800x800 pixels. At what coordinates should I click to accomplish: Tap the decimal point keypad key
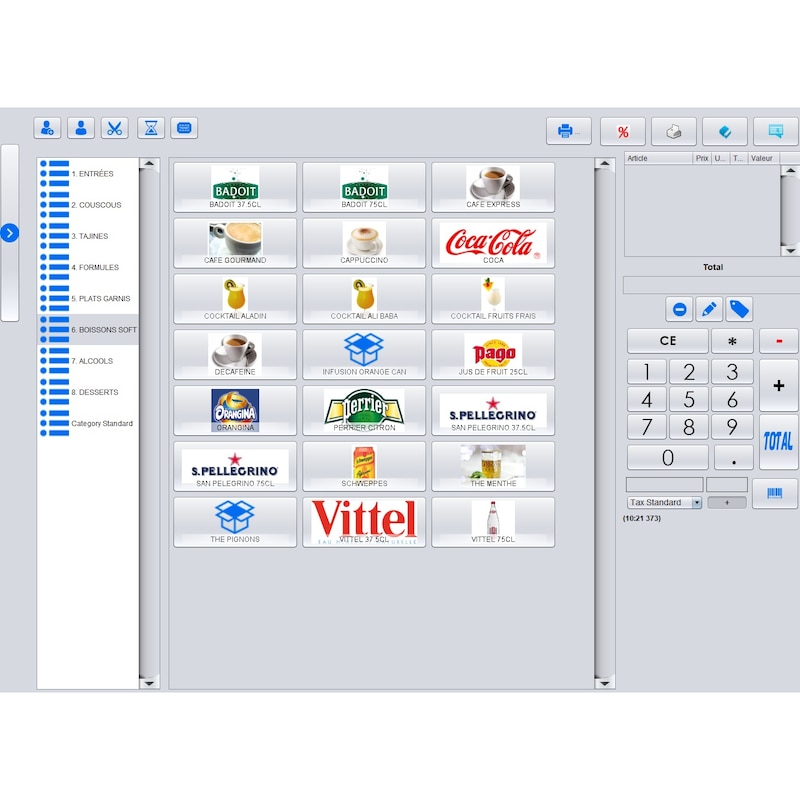click(733, 457)
